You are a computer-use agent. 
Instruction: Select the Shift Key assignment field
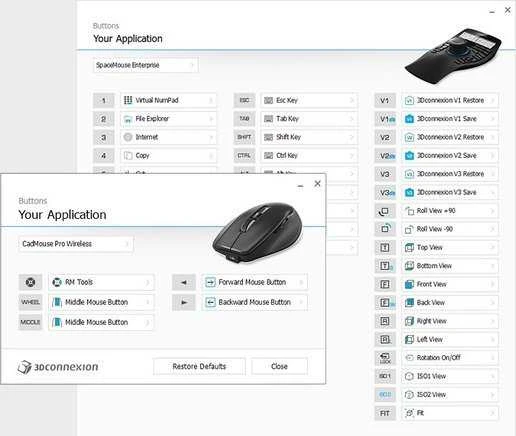click(309, 137)
